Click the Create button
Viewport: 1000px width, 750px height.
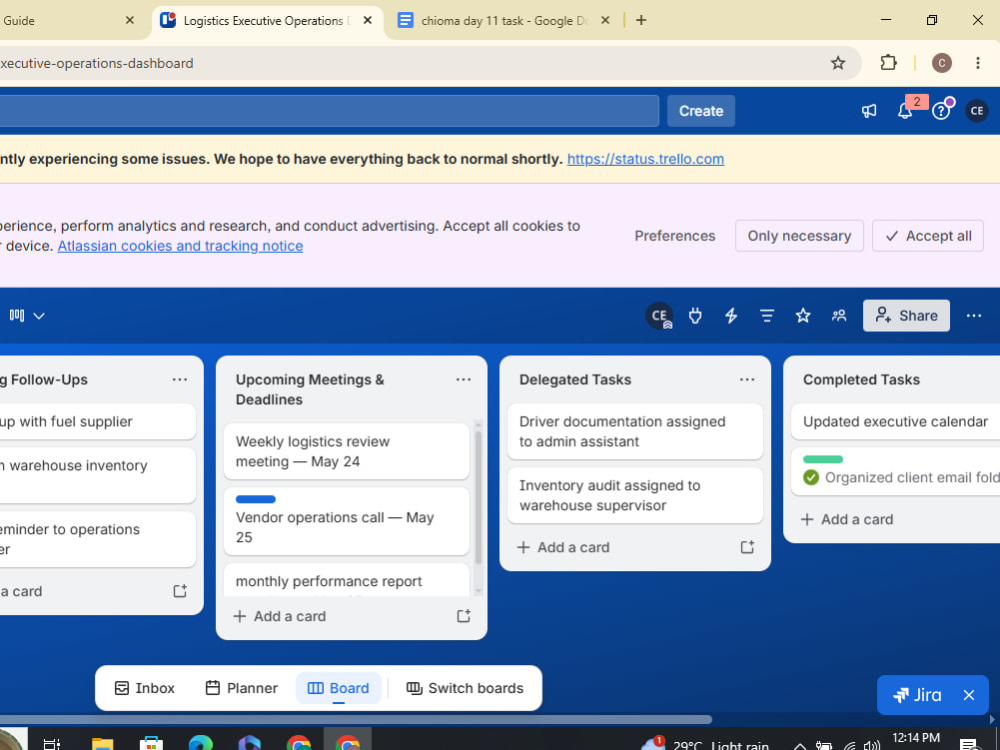(x=701, y=111)
